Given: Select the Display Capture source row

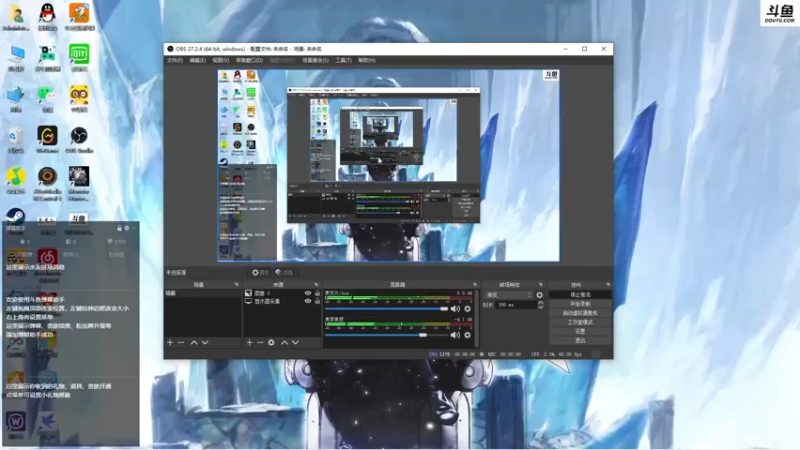Looking at the screenshot, I should click(x=282, y=301).
